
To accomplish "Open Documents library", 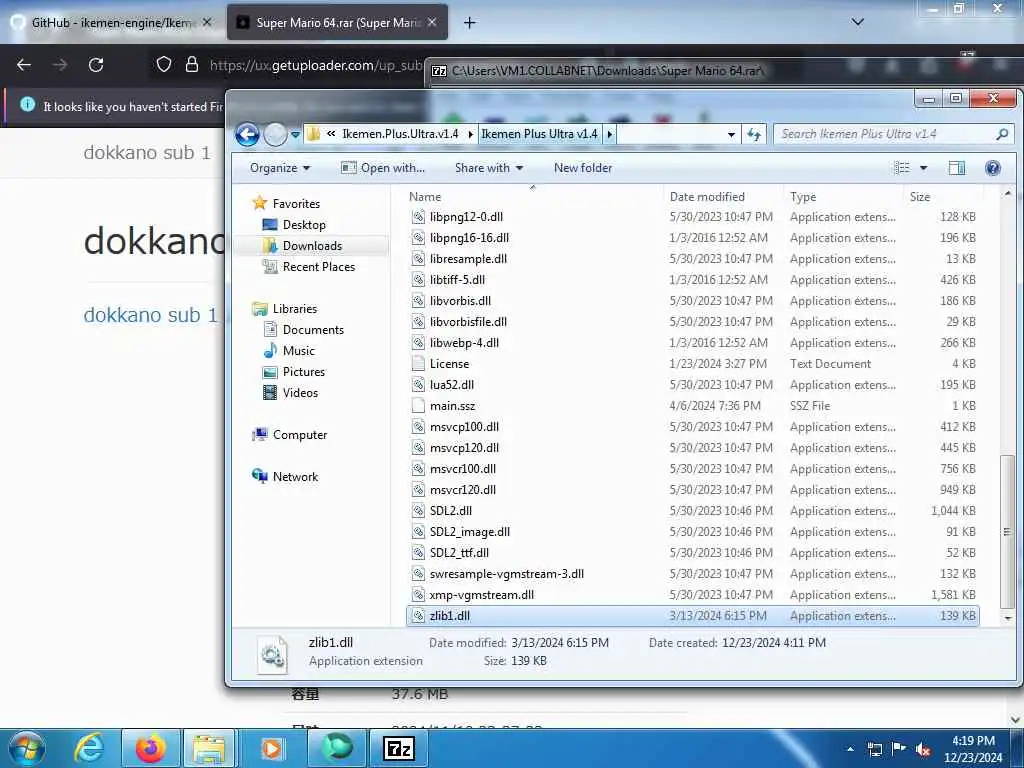I will (x=313, y=330).
